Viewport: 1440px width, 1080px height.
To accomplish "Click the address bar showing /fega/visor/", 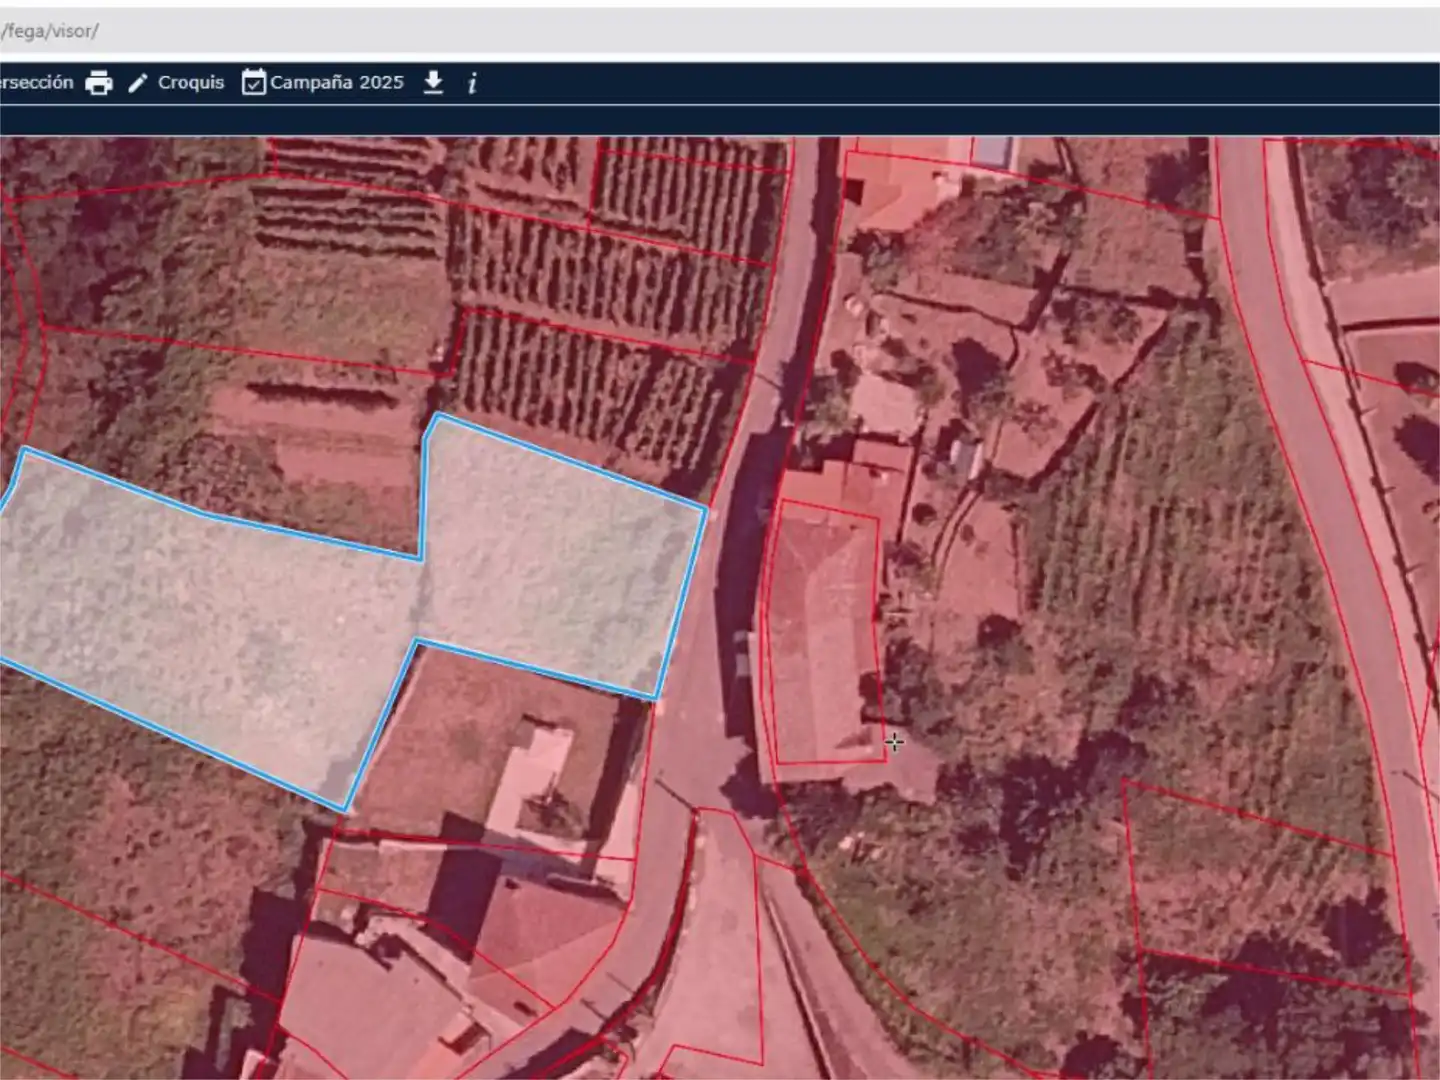I will (720, 31).
